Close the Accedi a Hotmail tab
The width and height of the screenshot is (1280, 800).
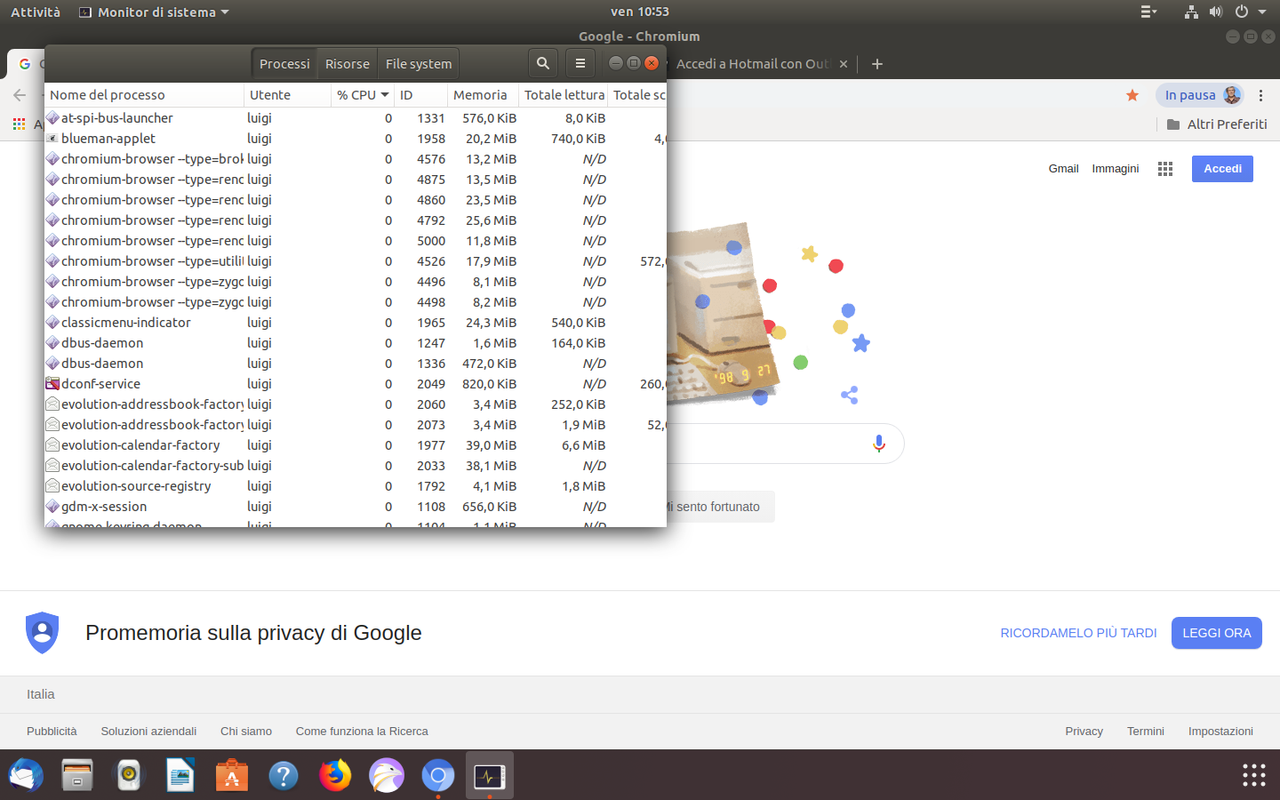843,63
